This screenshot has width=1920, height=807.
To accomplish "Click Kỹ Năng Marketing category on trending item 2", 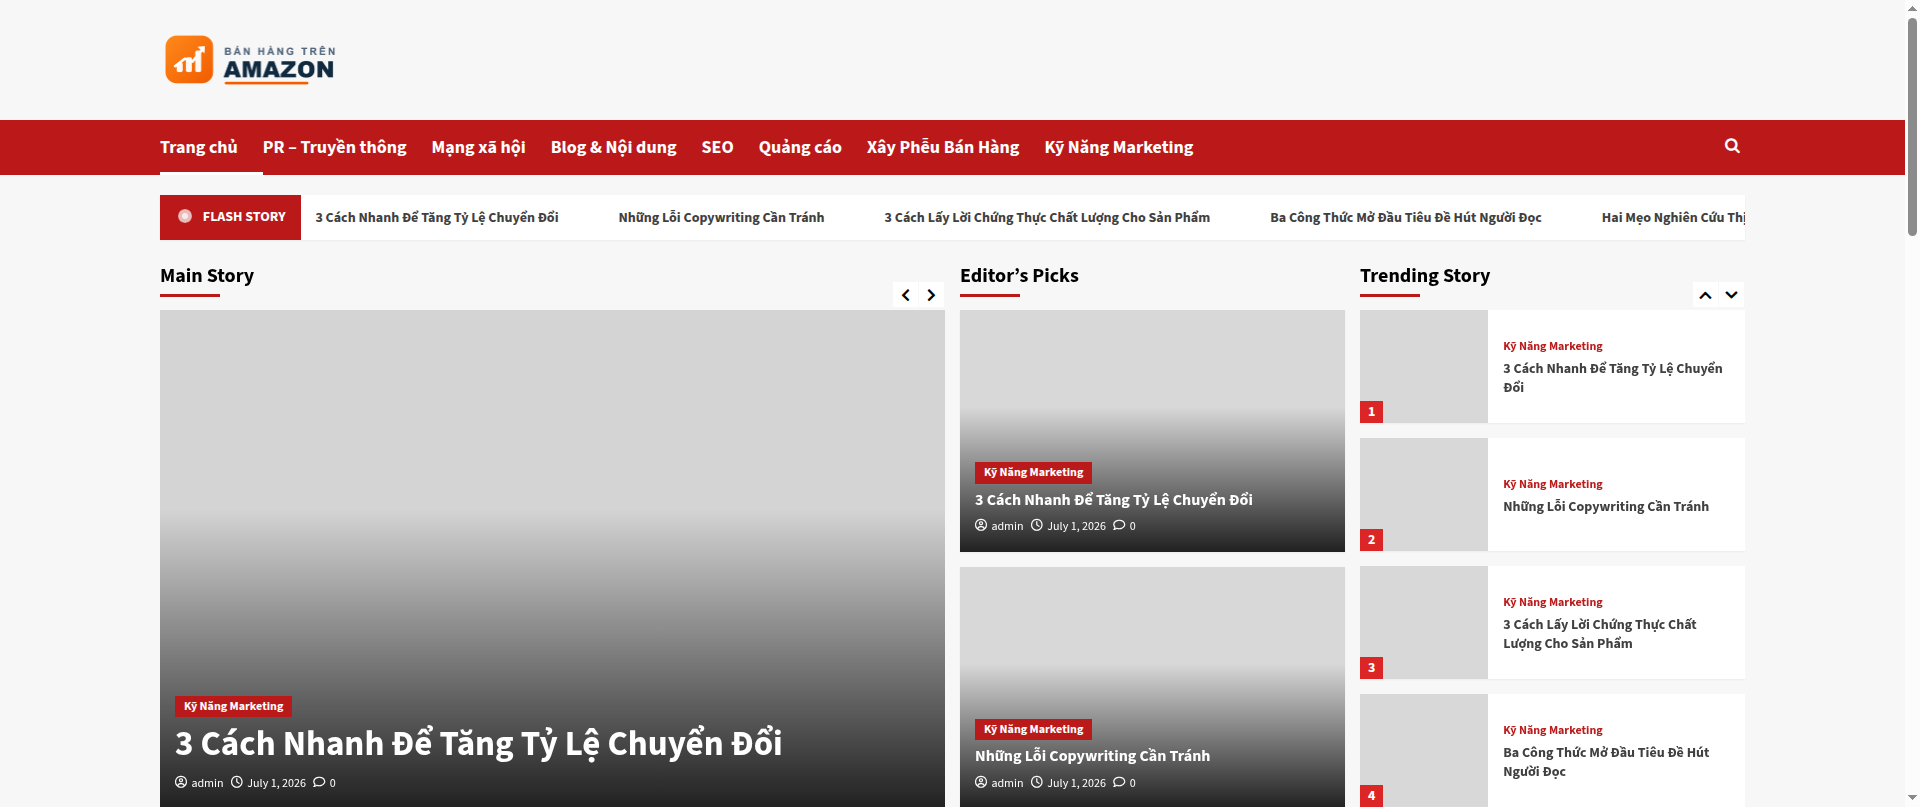I will click(1552, 484).
